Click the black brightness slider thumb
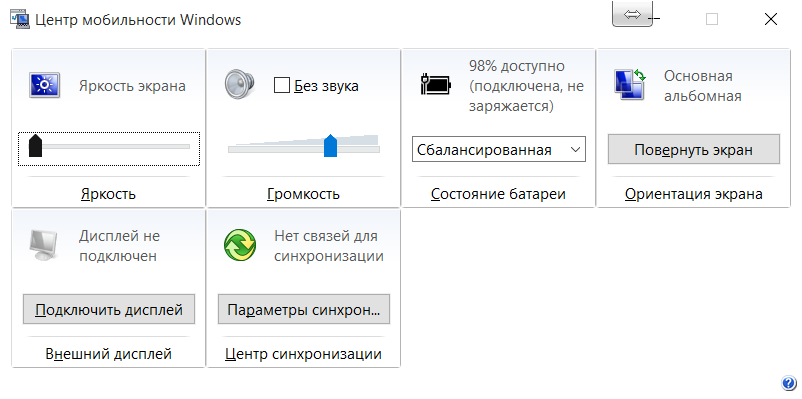Viewport: 802px width, 399px height. (35, 145)
